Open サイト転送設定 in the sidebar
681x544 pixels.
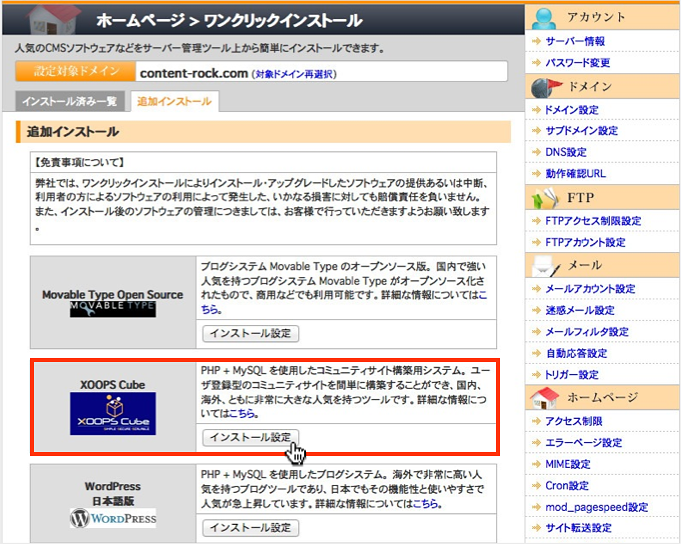click(579, 528)
